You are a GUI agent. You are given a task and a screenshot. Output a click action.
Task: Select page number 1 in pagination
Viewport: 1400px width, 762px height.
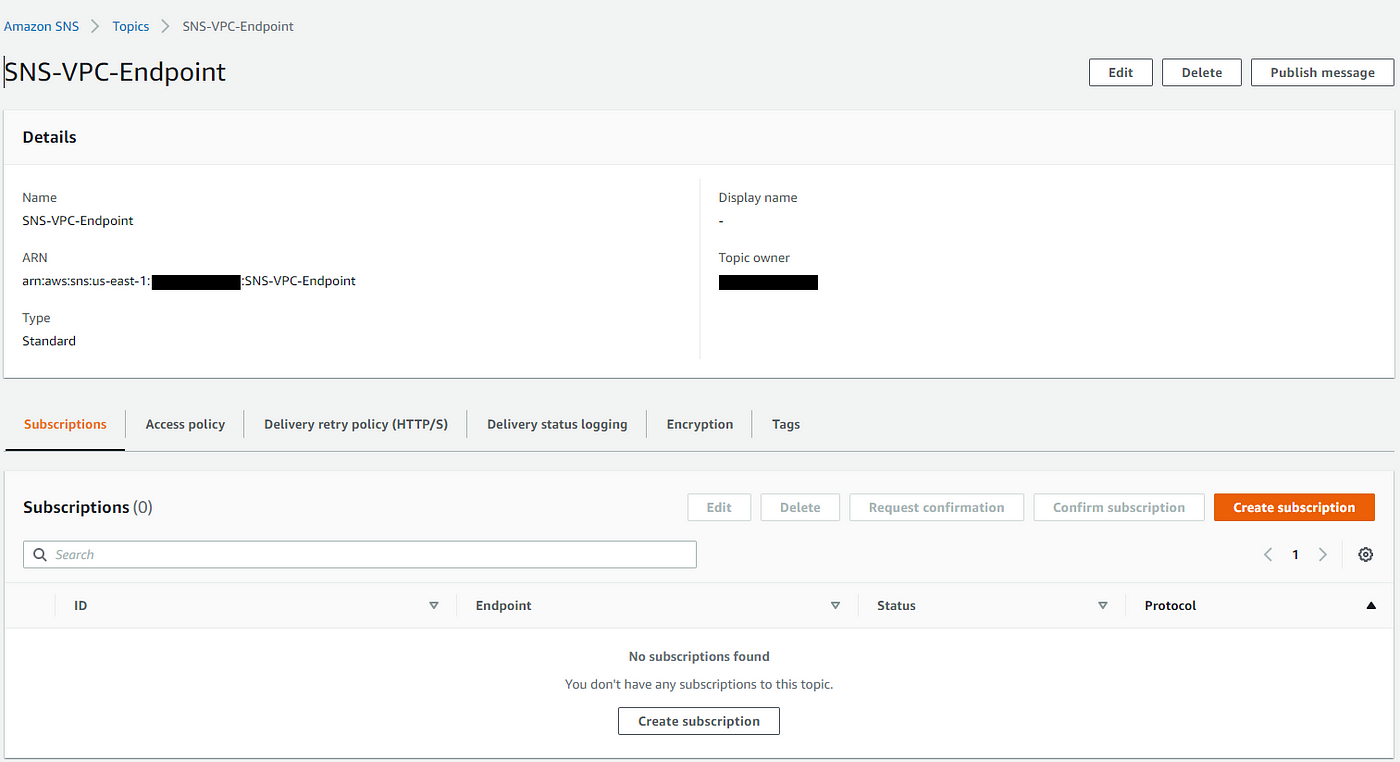point(1295,554)
